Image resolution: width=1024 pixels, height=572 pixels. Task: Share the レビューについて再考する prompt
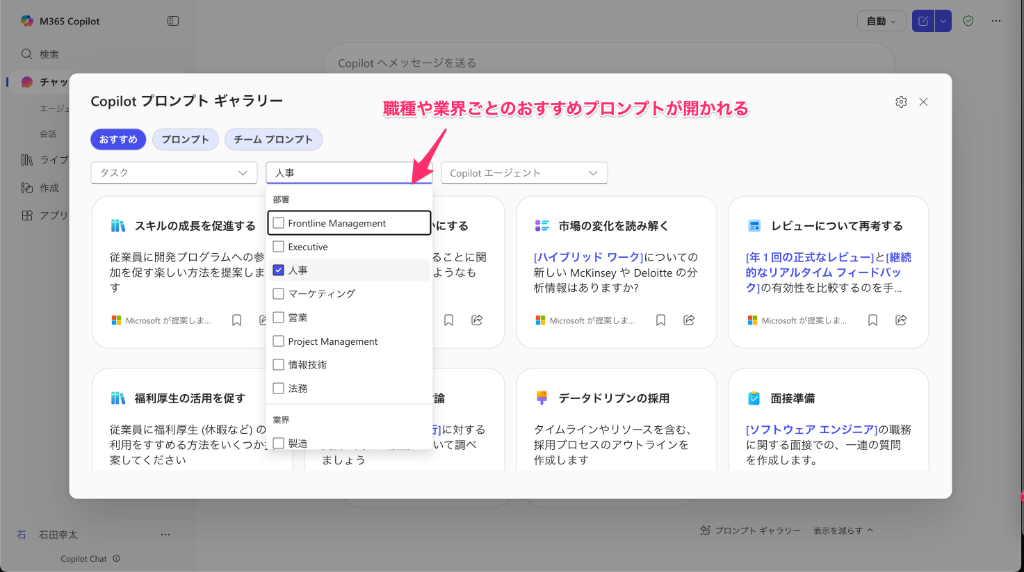(901, 320)
